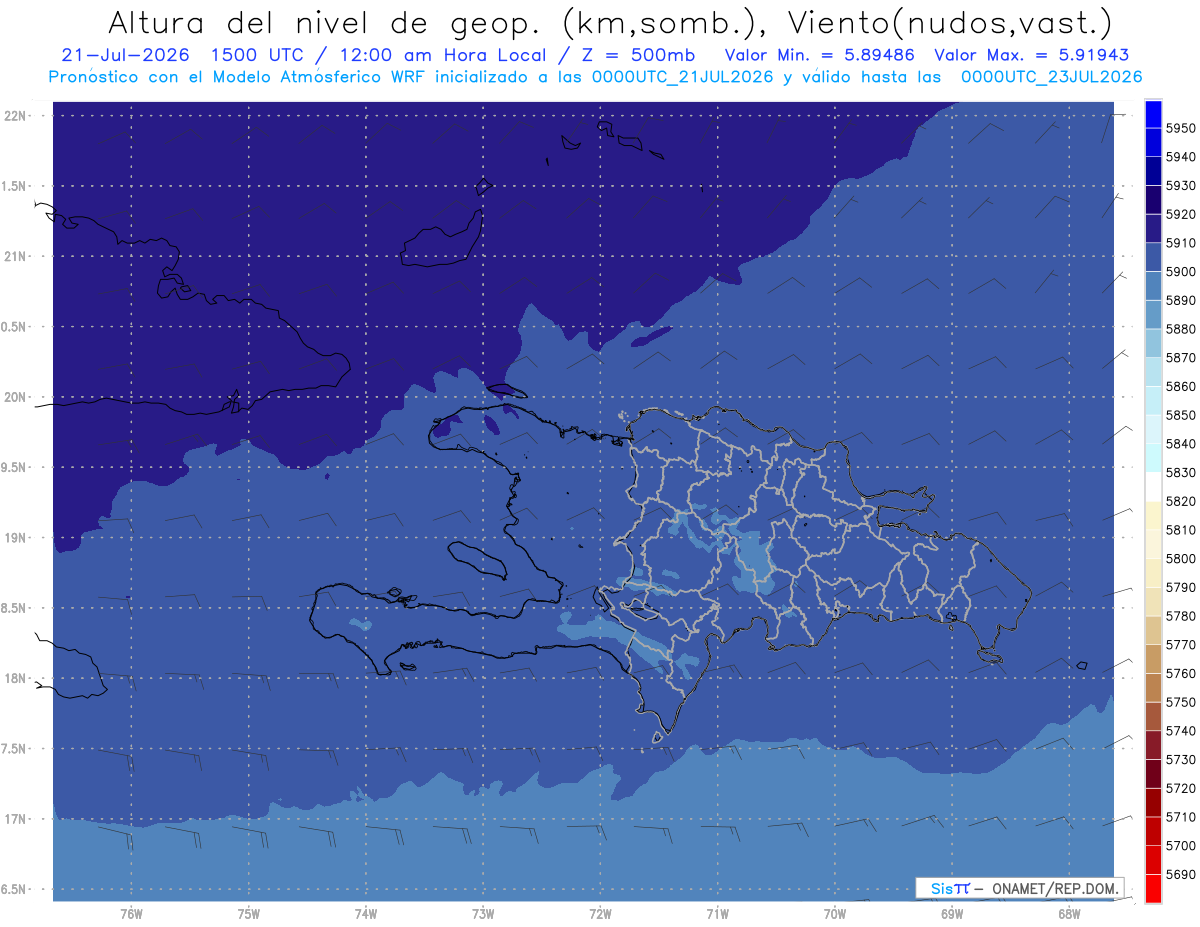The height and width of the screenshot is (927, 1200).
Task: Click the 5870 legend label
Action: (1181, 358)
